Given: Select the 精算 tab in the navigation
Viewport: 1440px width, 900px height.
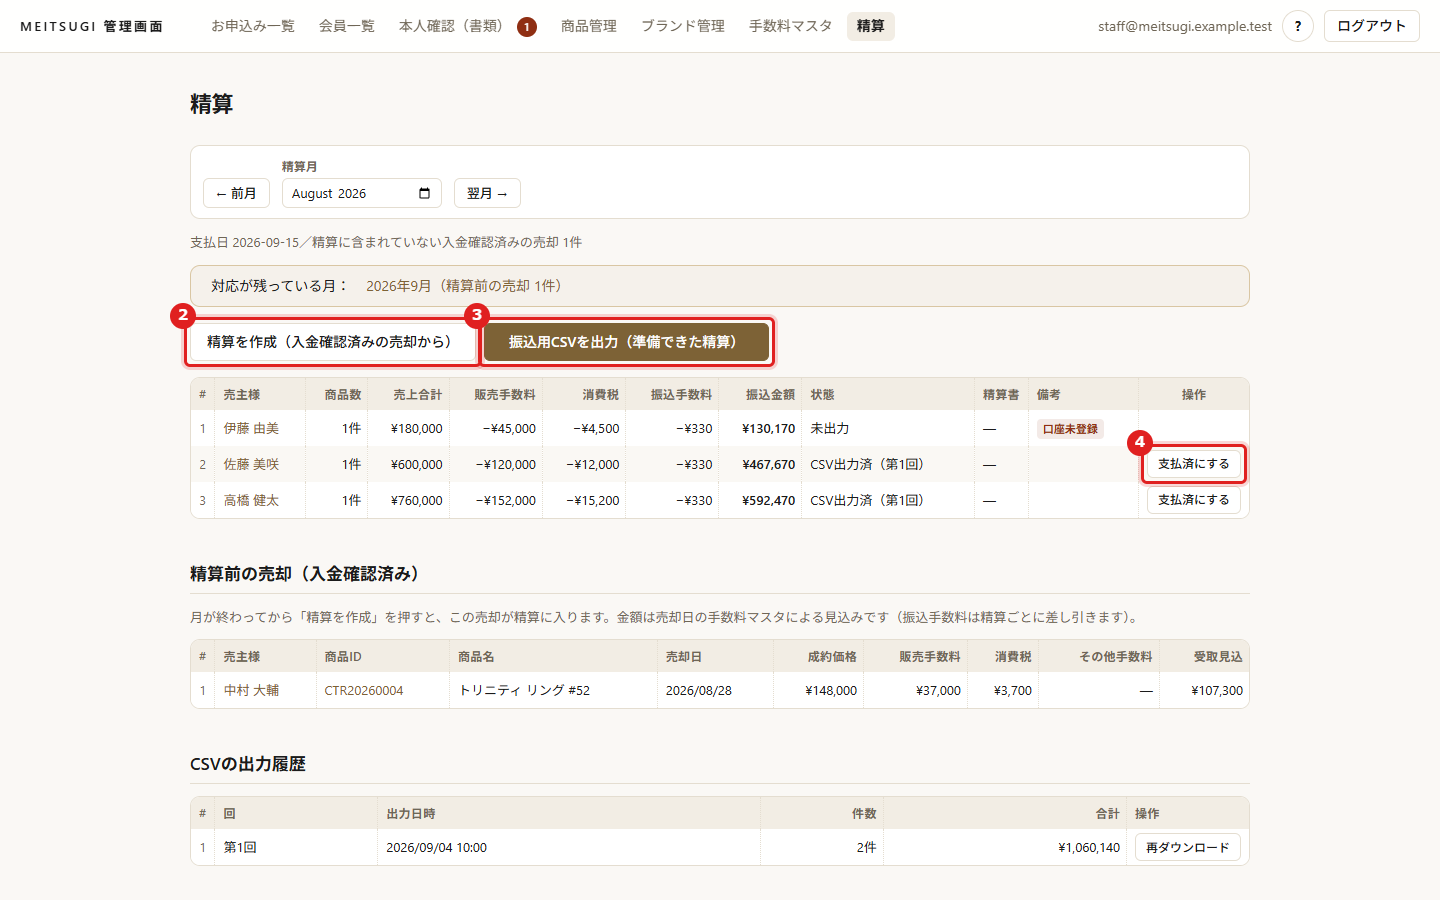Looking at the screenshot, I should [870, 26].
